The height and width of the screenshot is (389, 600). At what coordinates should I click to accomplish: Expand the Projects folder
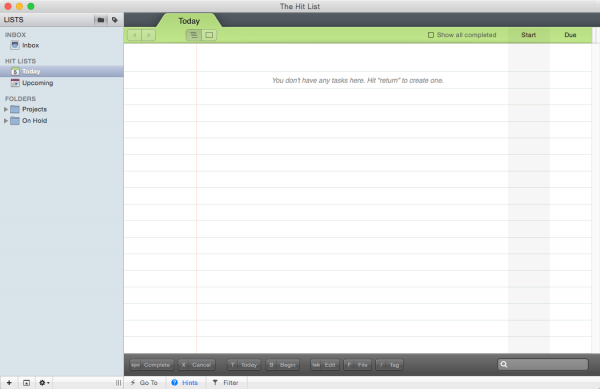(6, 109)
